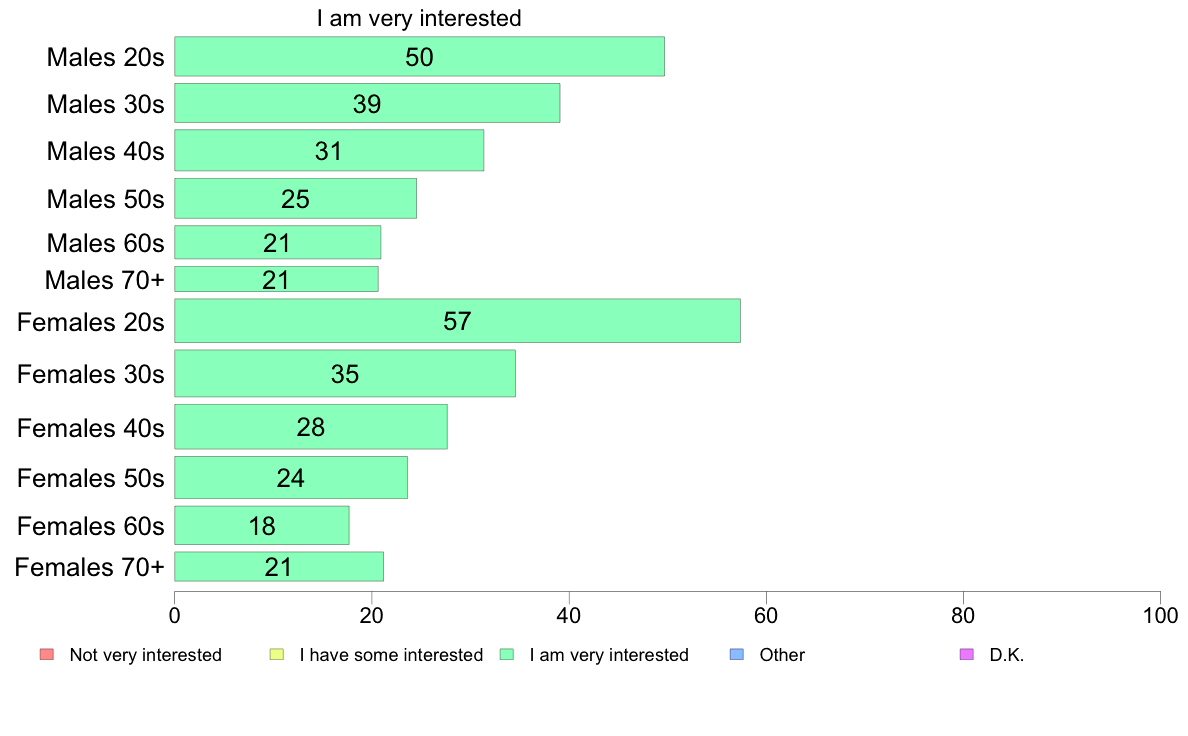Click the green I am very interested swatch

pos(507,654)
